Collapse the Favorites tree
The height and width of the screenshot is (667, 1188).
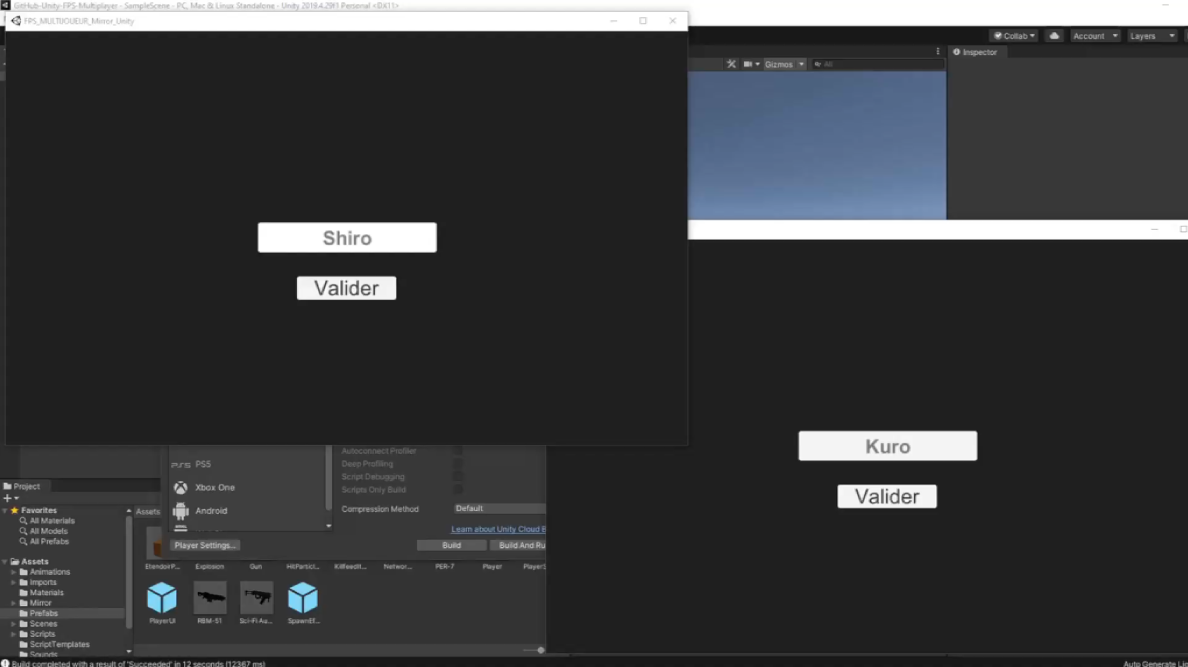5,511
